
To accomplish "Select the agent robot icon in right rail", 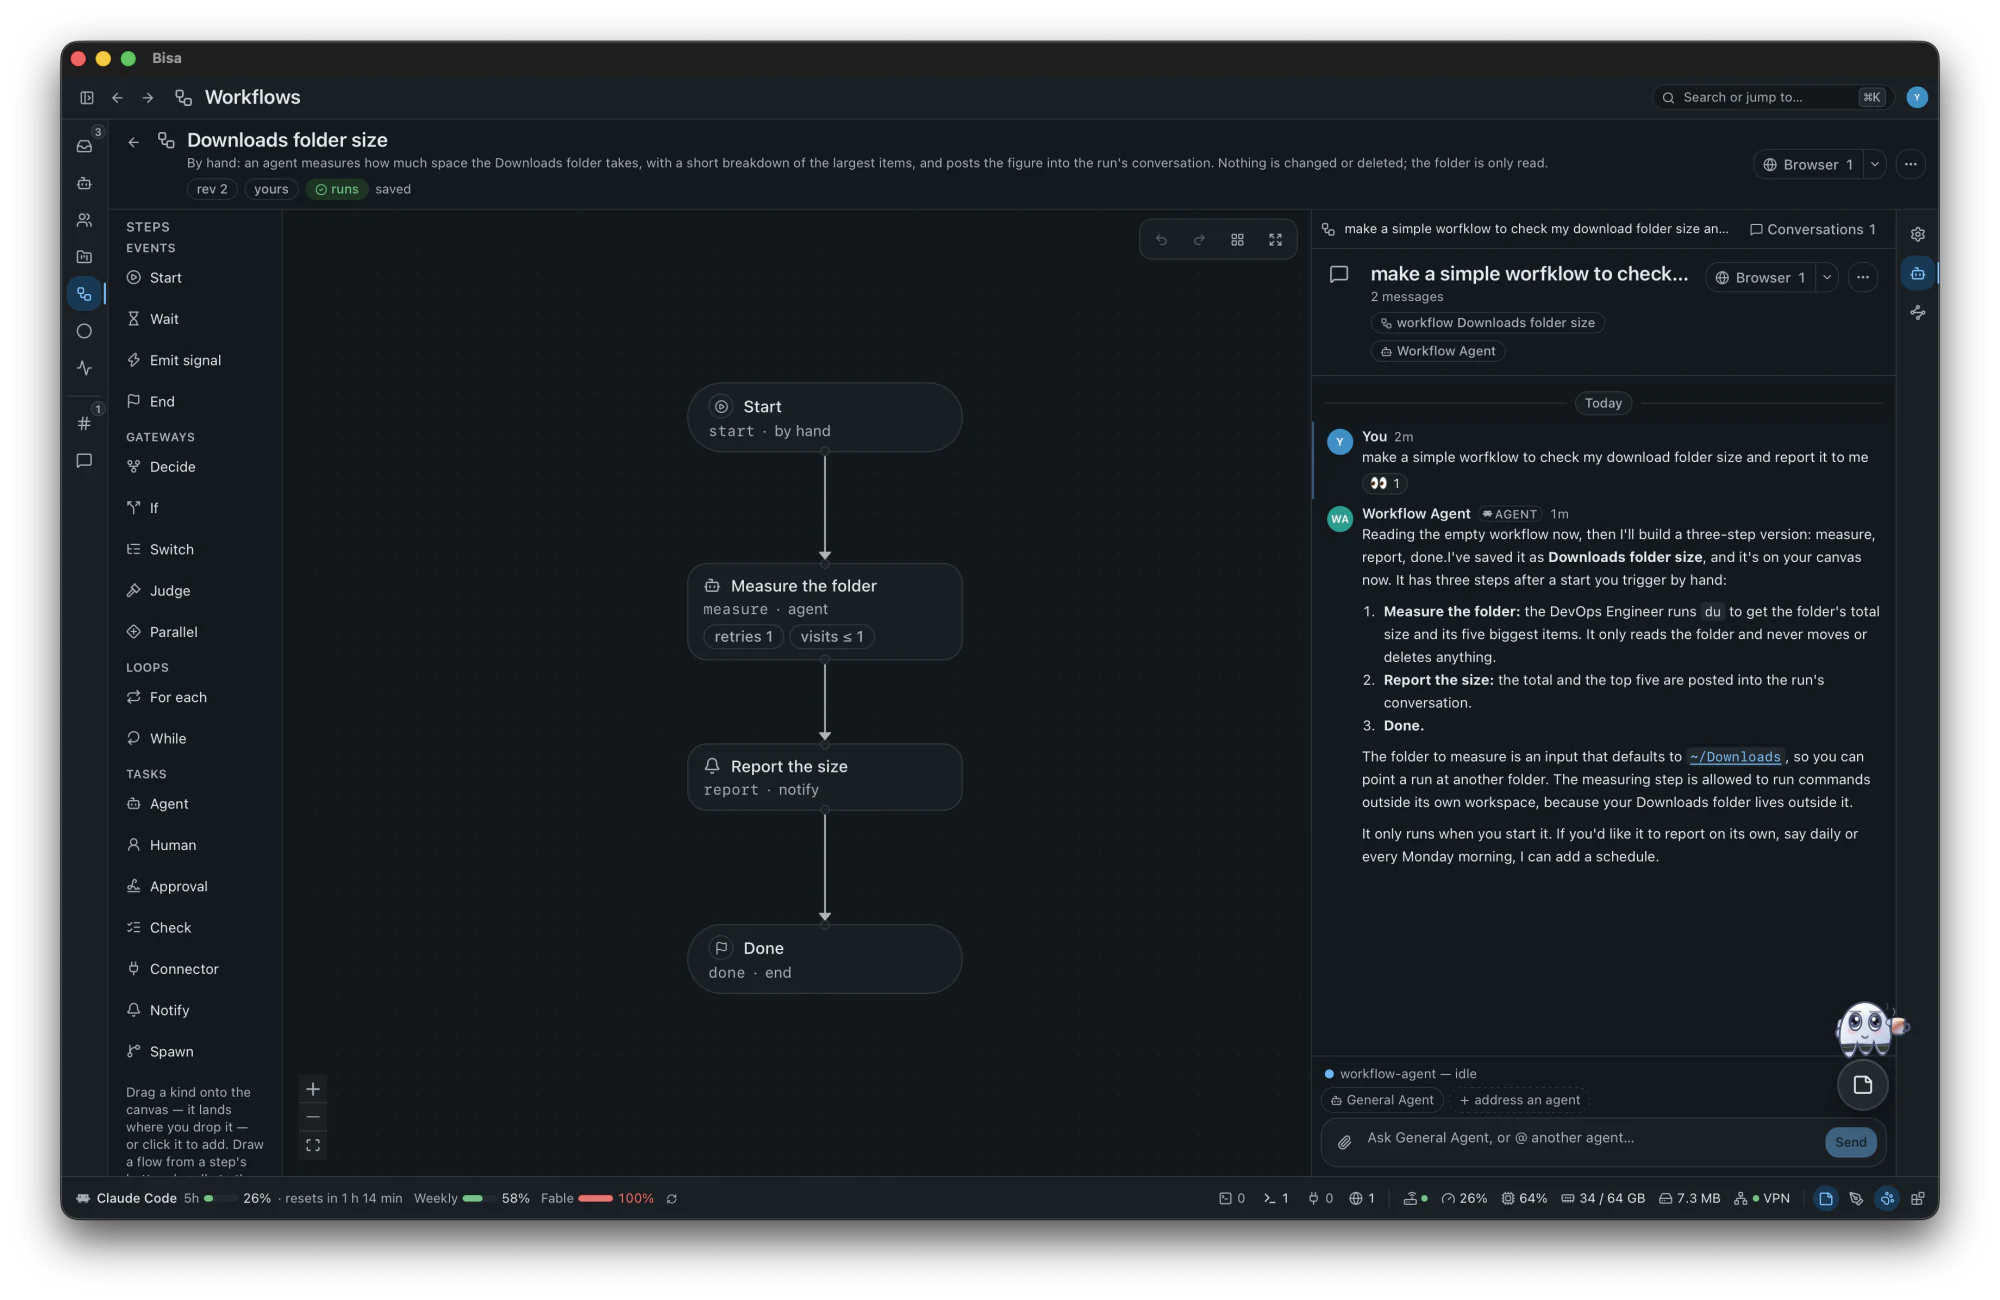I will point(1917,274).
